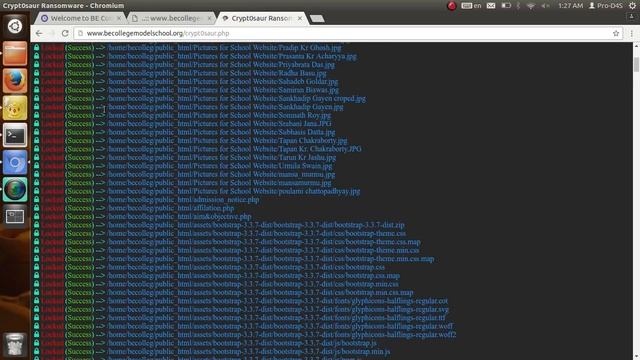Viewport: 640px width, 360px height.
Task: Click the 'admission_notice.php' file path
Action: point(183,200)
